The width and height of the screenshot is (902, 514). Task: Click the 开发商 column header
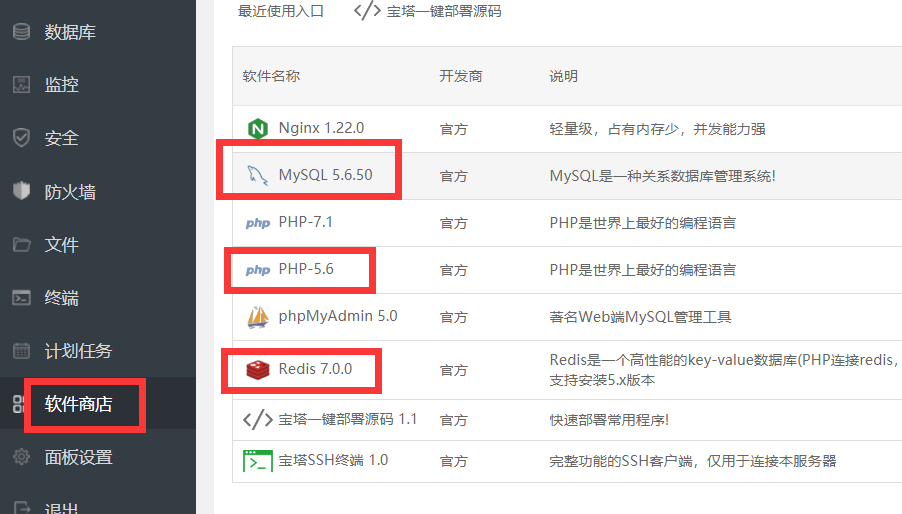tap(461, 76)
